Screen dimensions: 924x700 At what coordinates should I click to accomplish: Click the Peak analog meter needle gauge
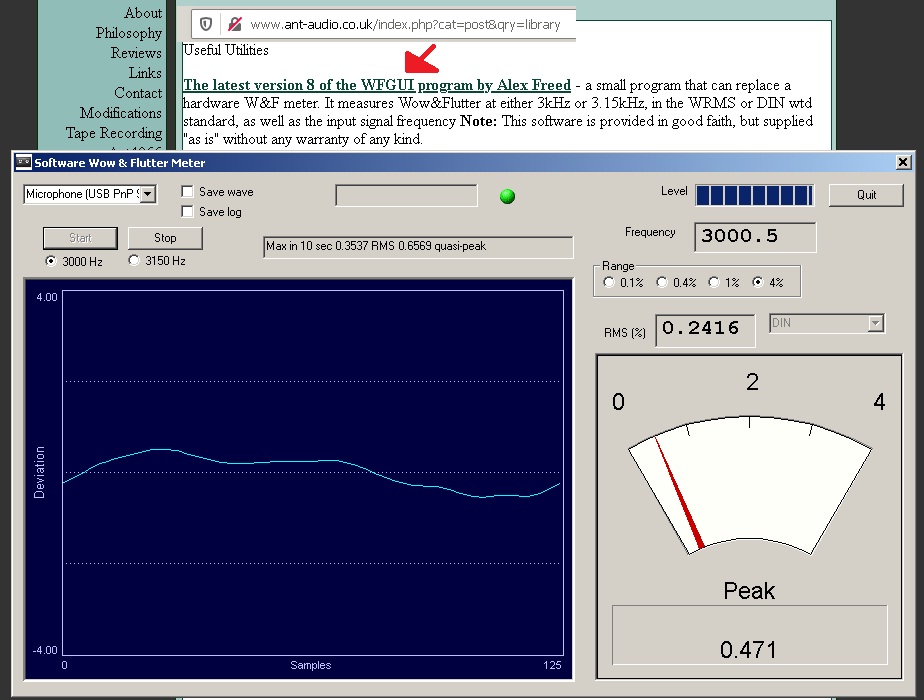[750, 486]
